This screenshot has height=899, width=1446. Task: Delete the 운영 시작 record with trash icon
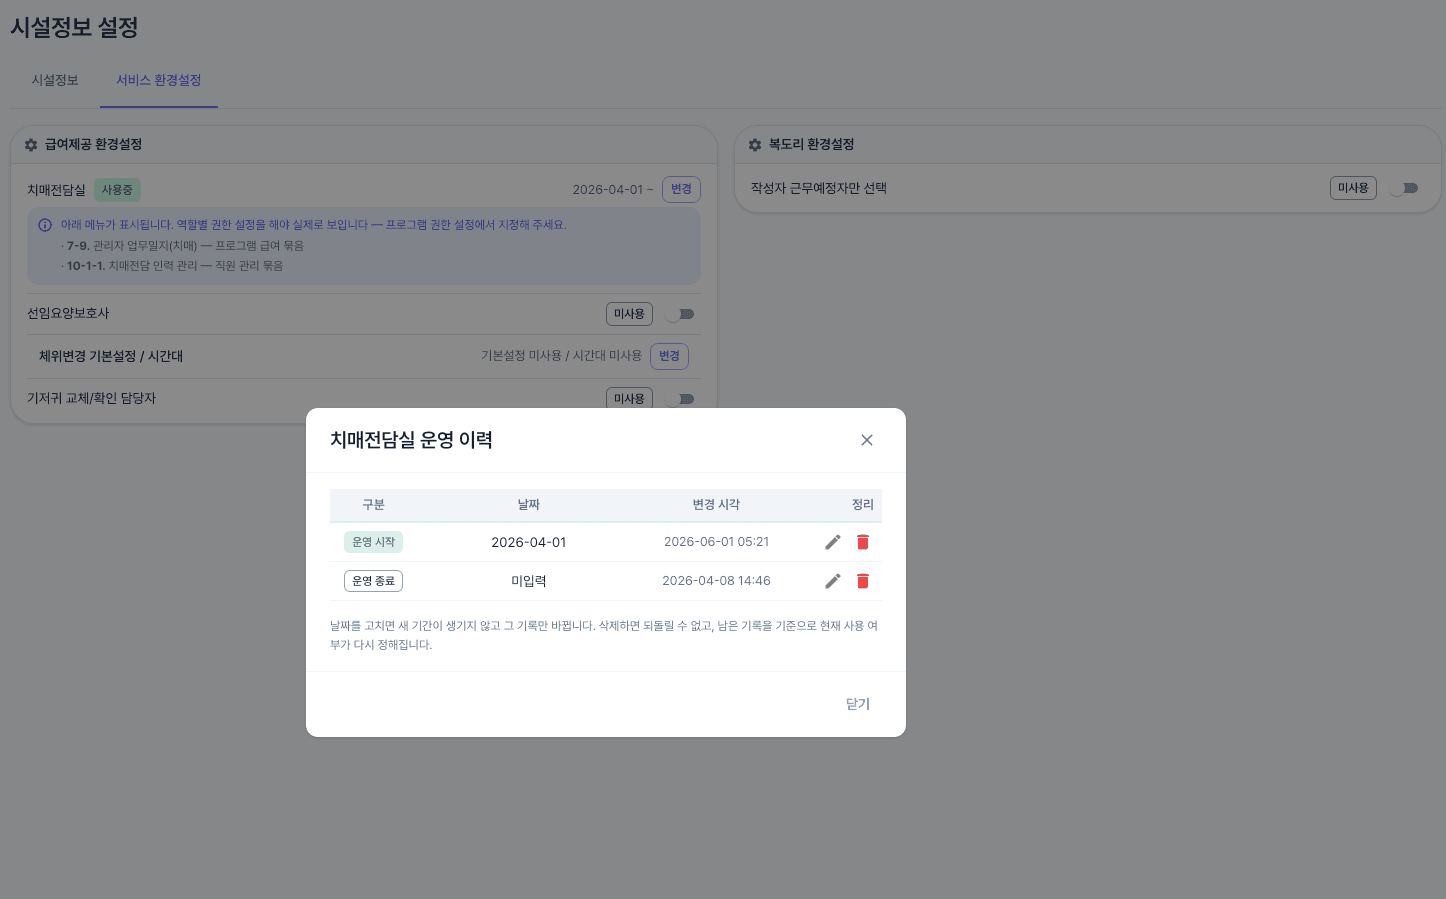click(863, 542)
